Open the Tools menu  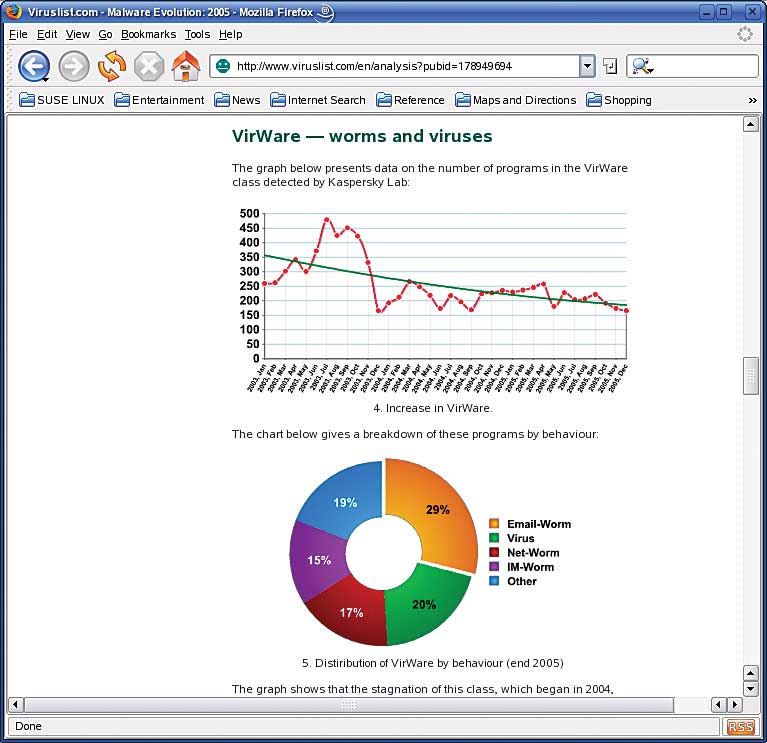coord(197,34)
